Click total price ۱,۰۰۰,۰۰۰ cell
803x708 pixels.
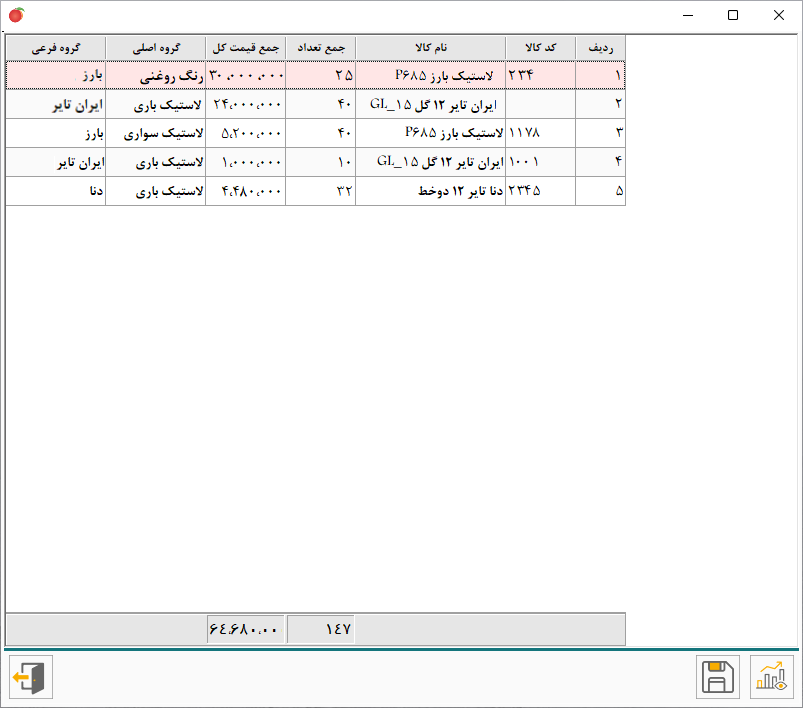tap(245, 162)
